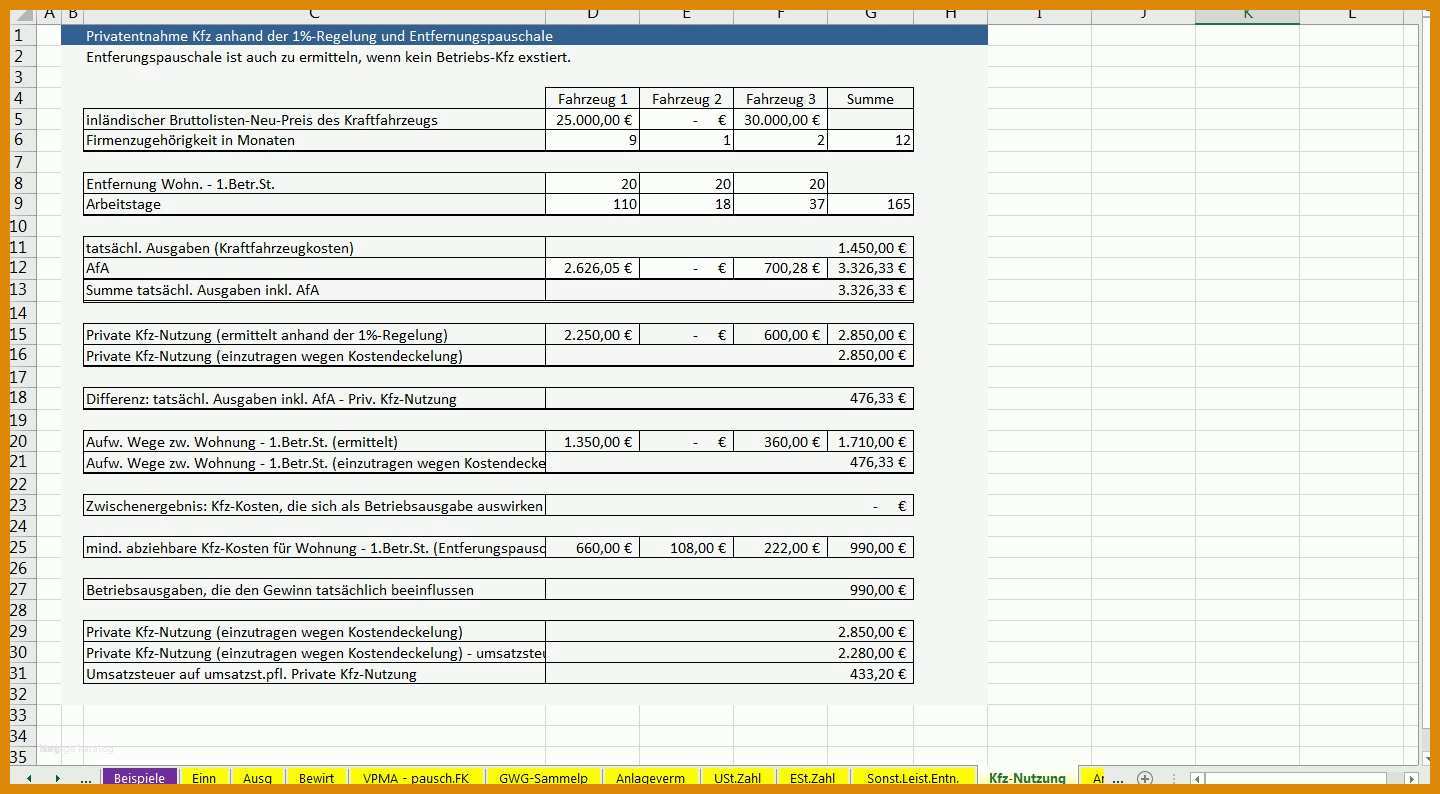Select the 30.000,00 € price cell
Viewport: 1440px width, 794px height.
tap(780, 120)
